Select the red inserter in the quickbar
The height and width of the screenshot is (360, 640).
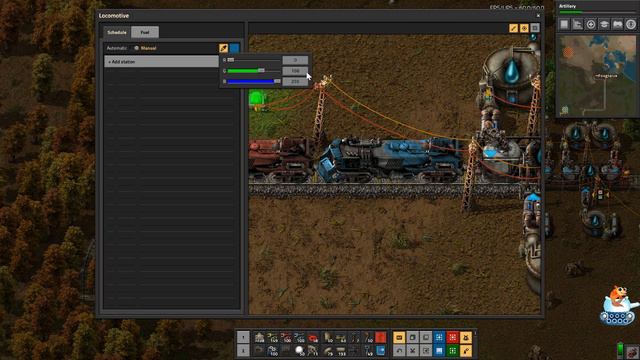[286, 337]
